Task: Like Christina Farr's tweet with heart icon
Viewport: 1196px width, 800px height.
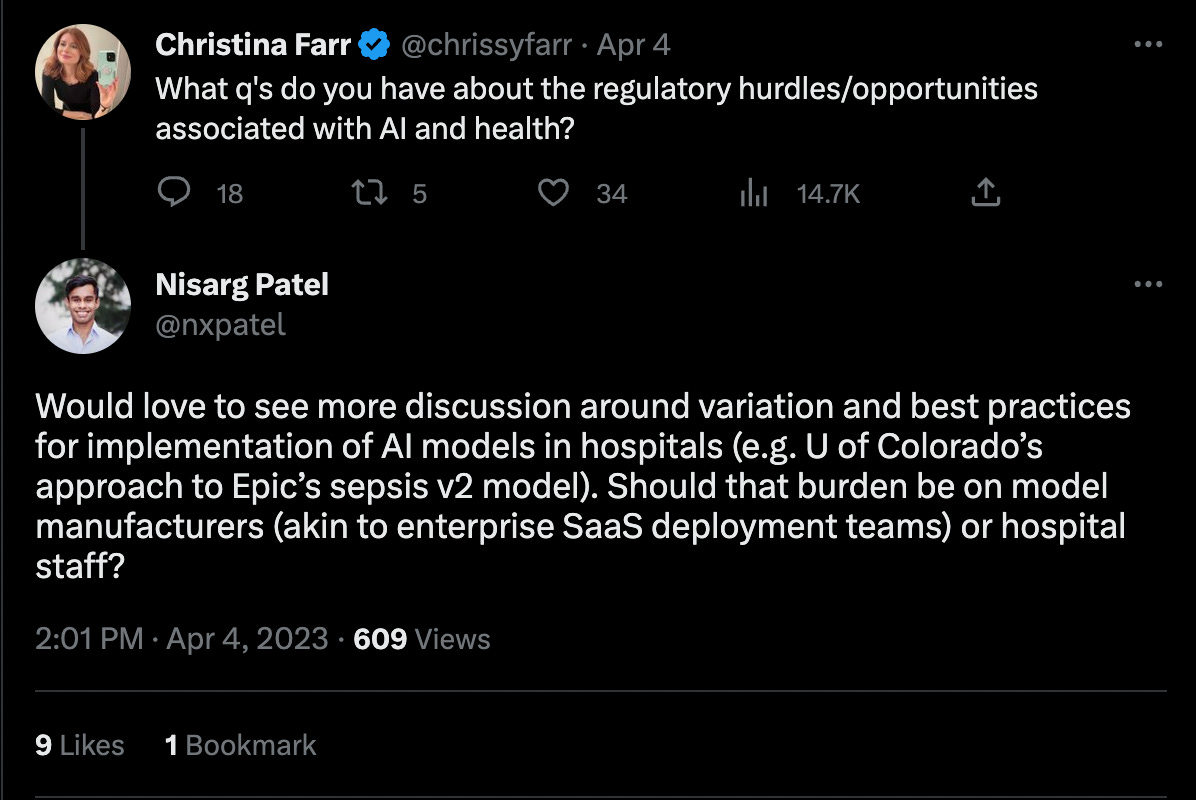Action: [553, 192]
